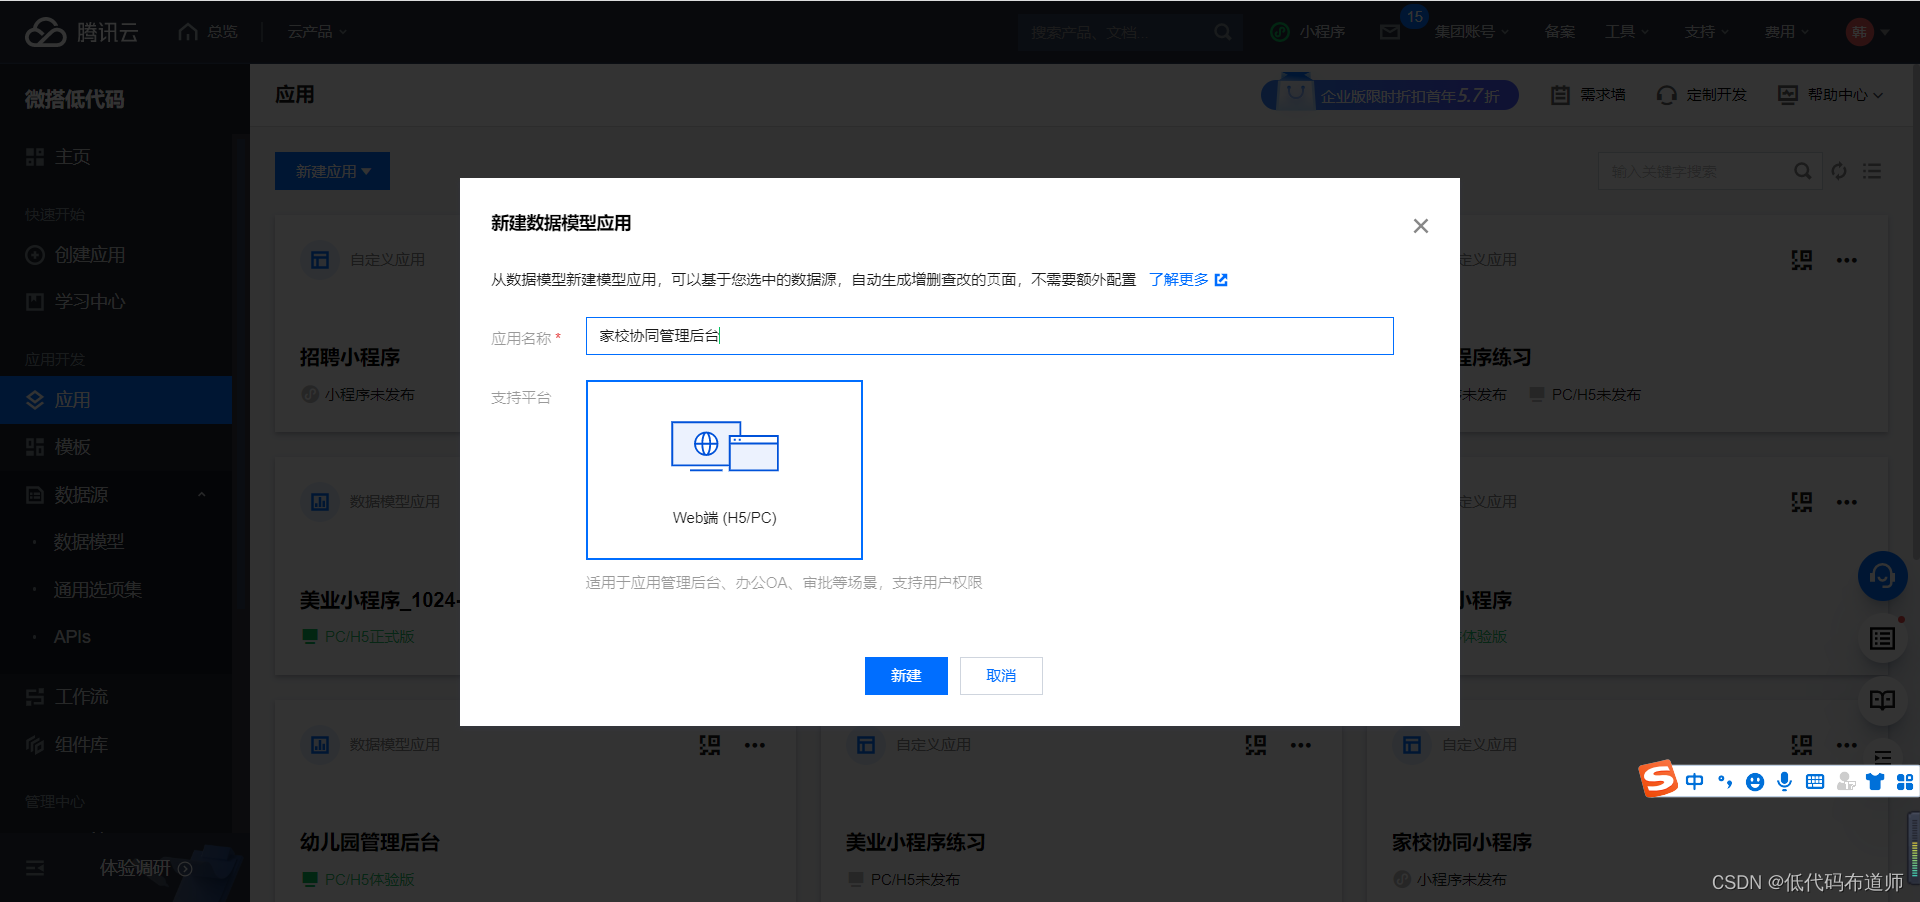
Task: Open the floating list panel icon
Action: tap(1882, 639)
